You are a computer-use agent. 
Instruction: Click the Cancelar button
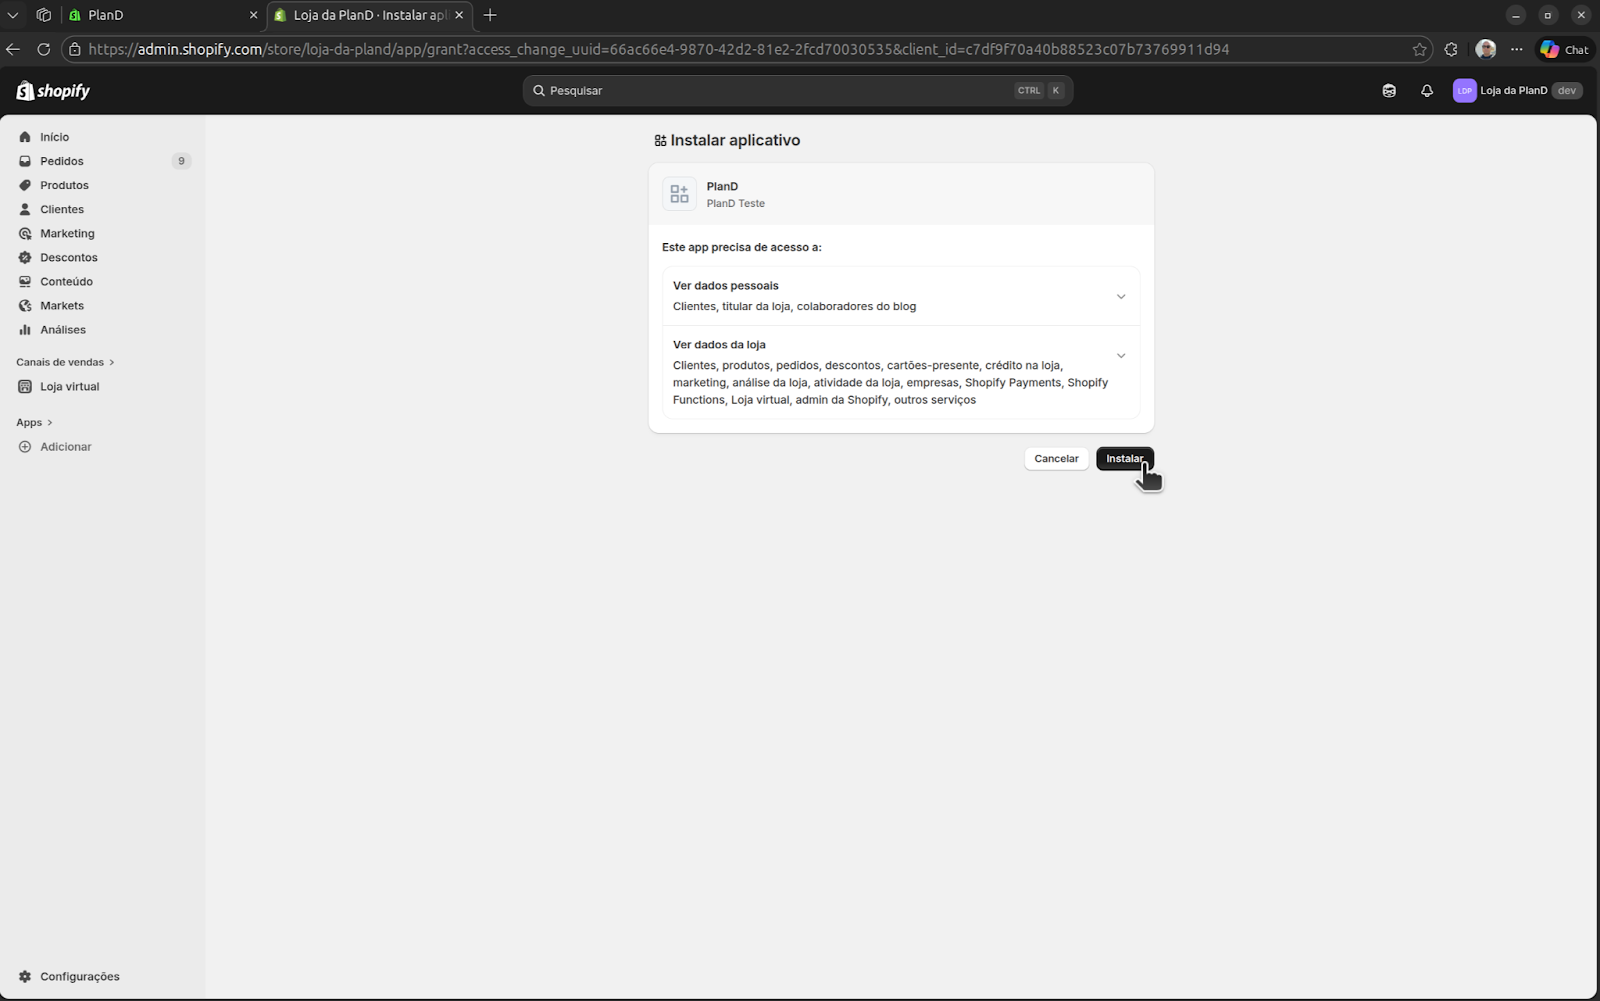click(1056, 458)
